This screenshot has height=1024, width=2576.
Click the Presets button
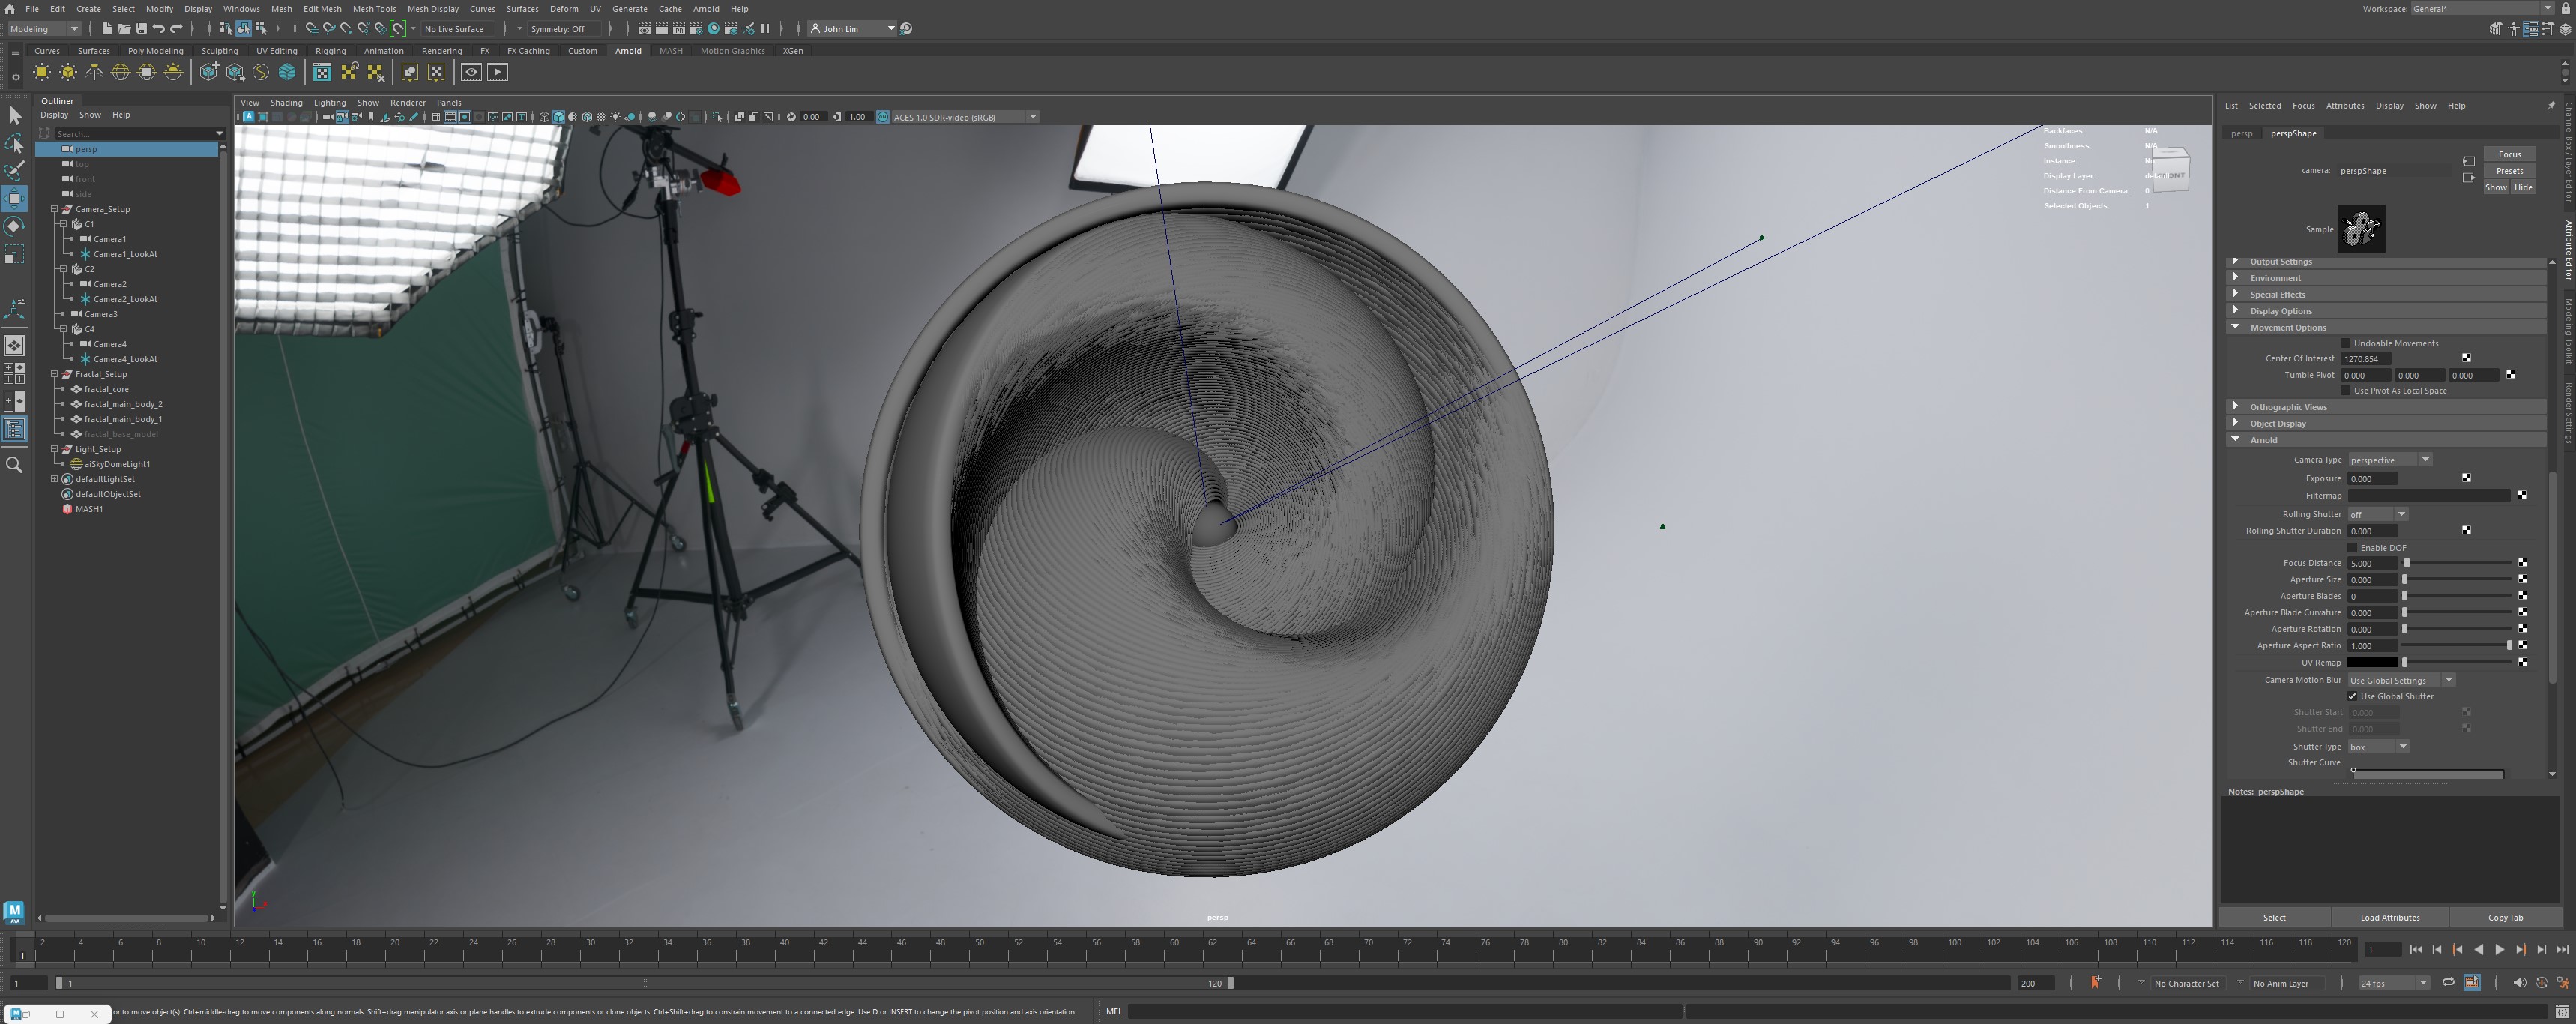coord(2509,171)
